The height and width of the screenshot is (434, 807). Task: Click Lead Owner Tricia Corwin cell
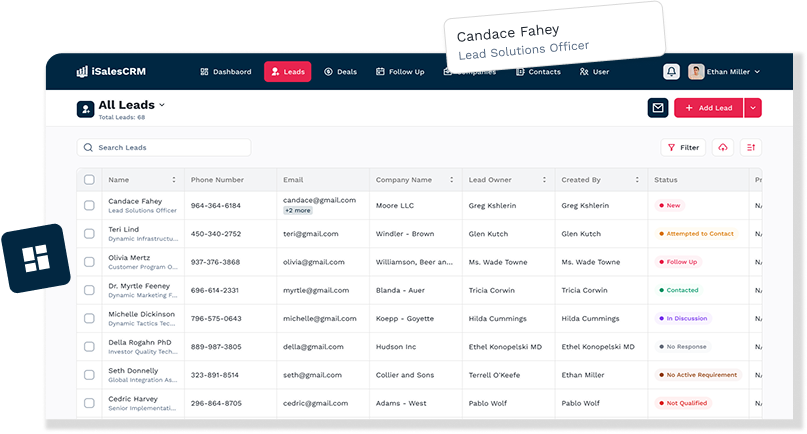coord(492,290)
